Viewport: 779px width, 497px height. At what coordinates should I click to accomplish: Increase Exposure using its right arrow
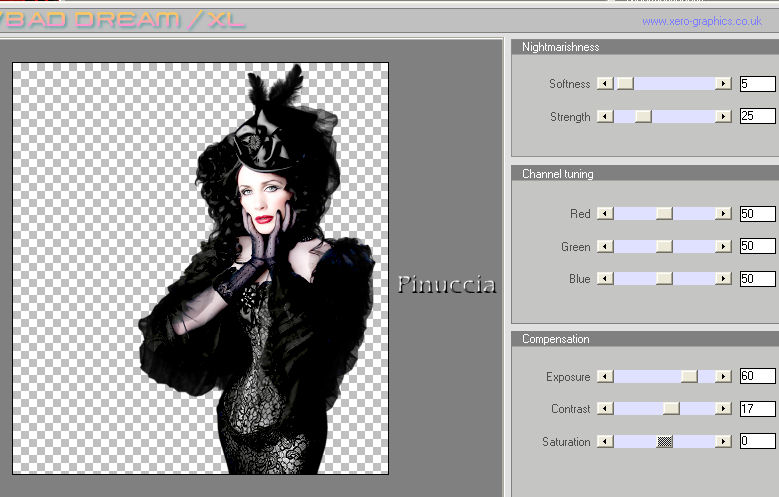point(723,377)
